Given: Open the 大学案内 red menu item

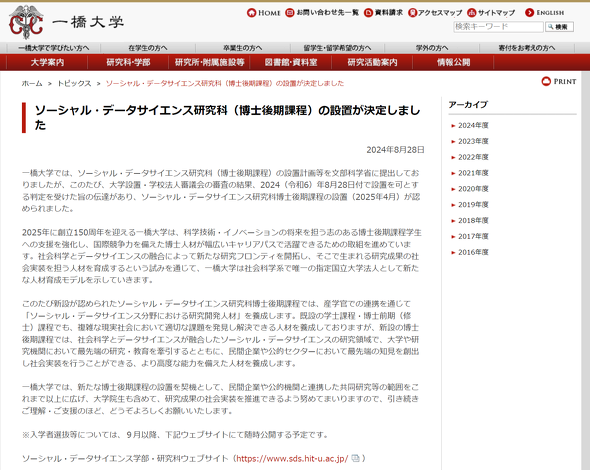Looking at the screenshot, I should (47, 62).
